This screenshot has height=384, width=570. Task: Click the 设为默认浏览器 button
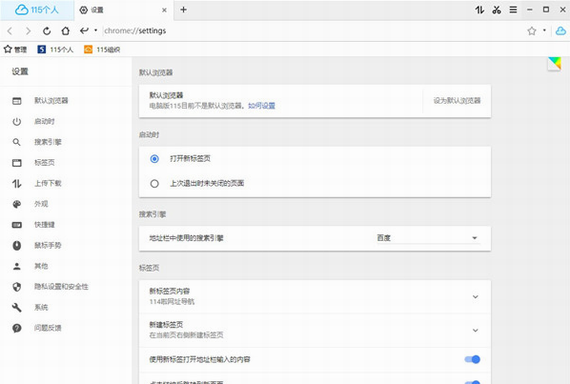click(x=457, y=100)
